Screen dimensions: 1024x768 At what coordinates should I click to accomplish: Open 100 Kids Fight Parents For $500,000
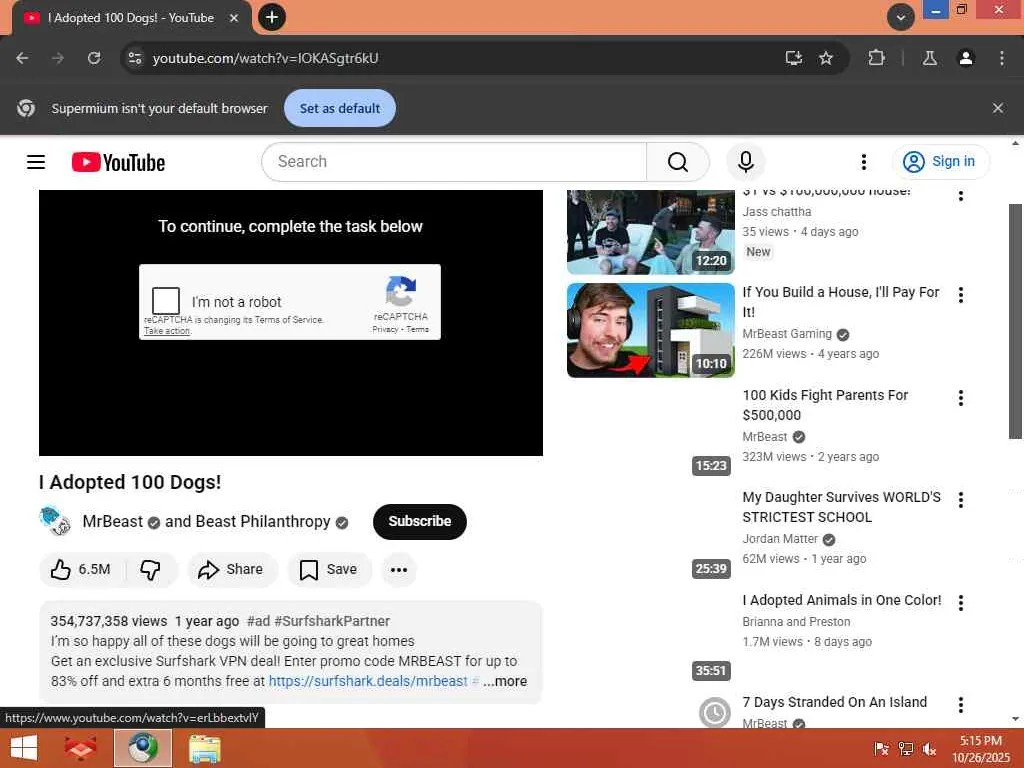point(825,405)
